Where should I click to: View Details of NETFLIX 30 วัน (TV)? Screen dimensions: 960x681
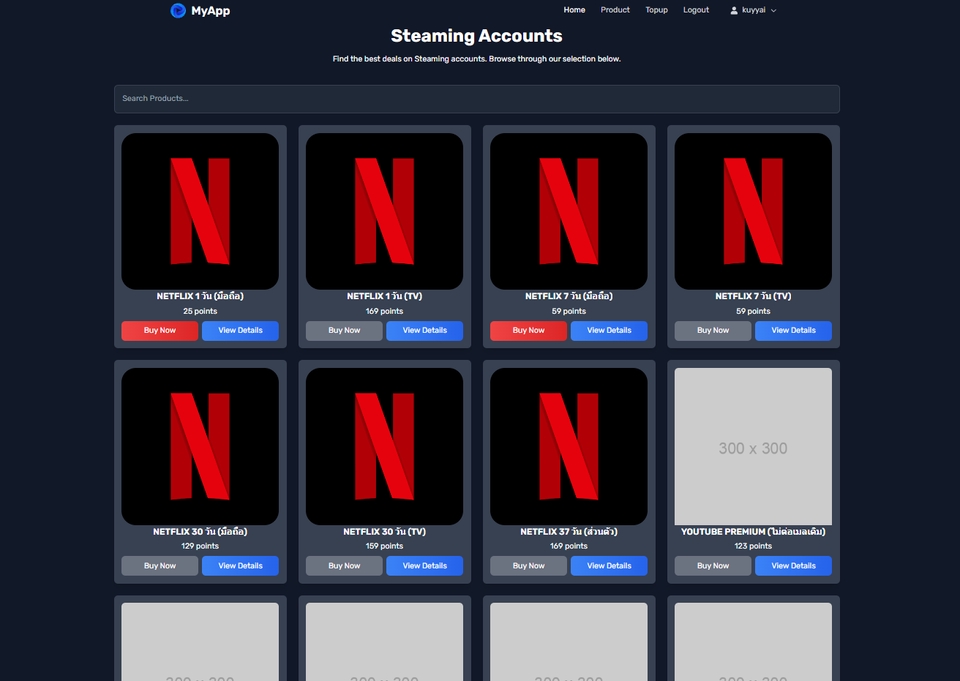[x=424, y=566]
